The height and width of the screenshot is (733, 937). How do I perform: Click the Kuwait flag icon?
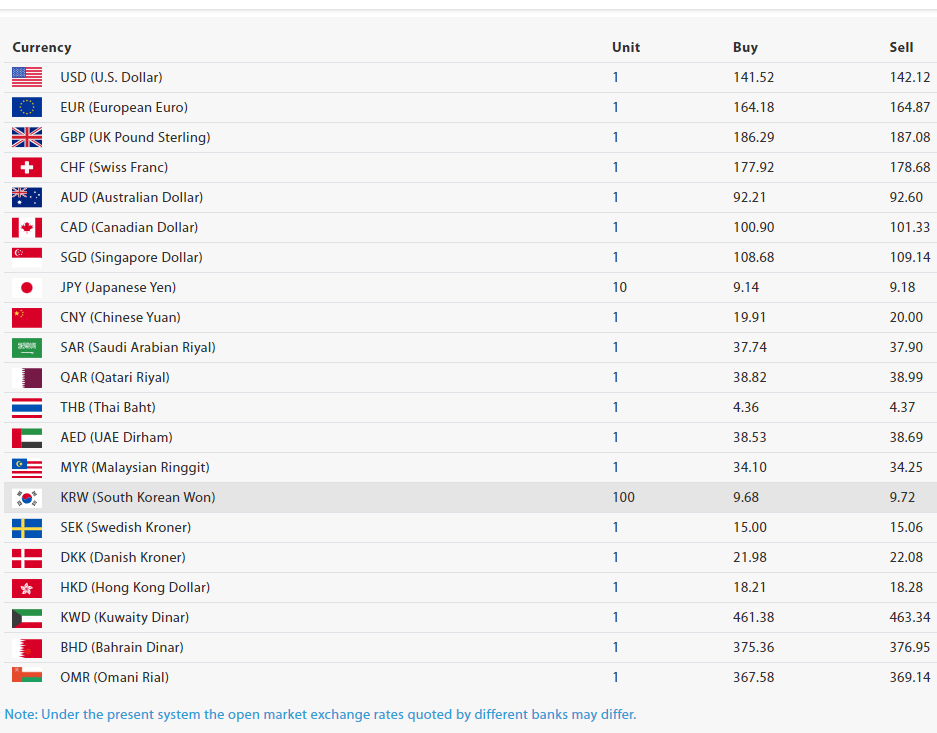pos(27,617)
